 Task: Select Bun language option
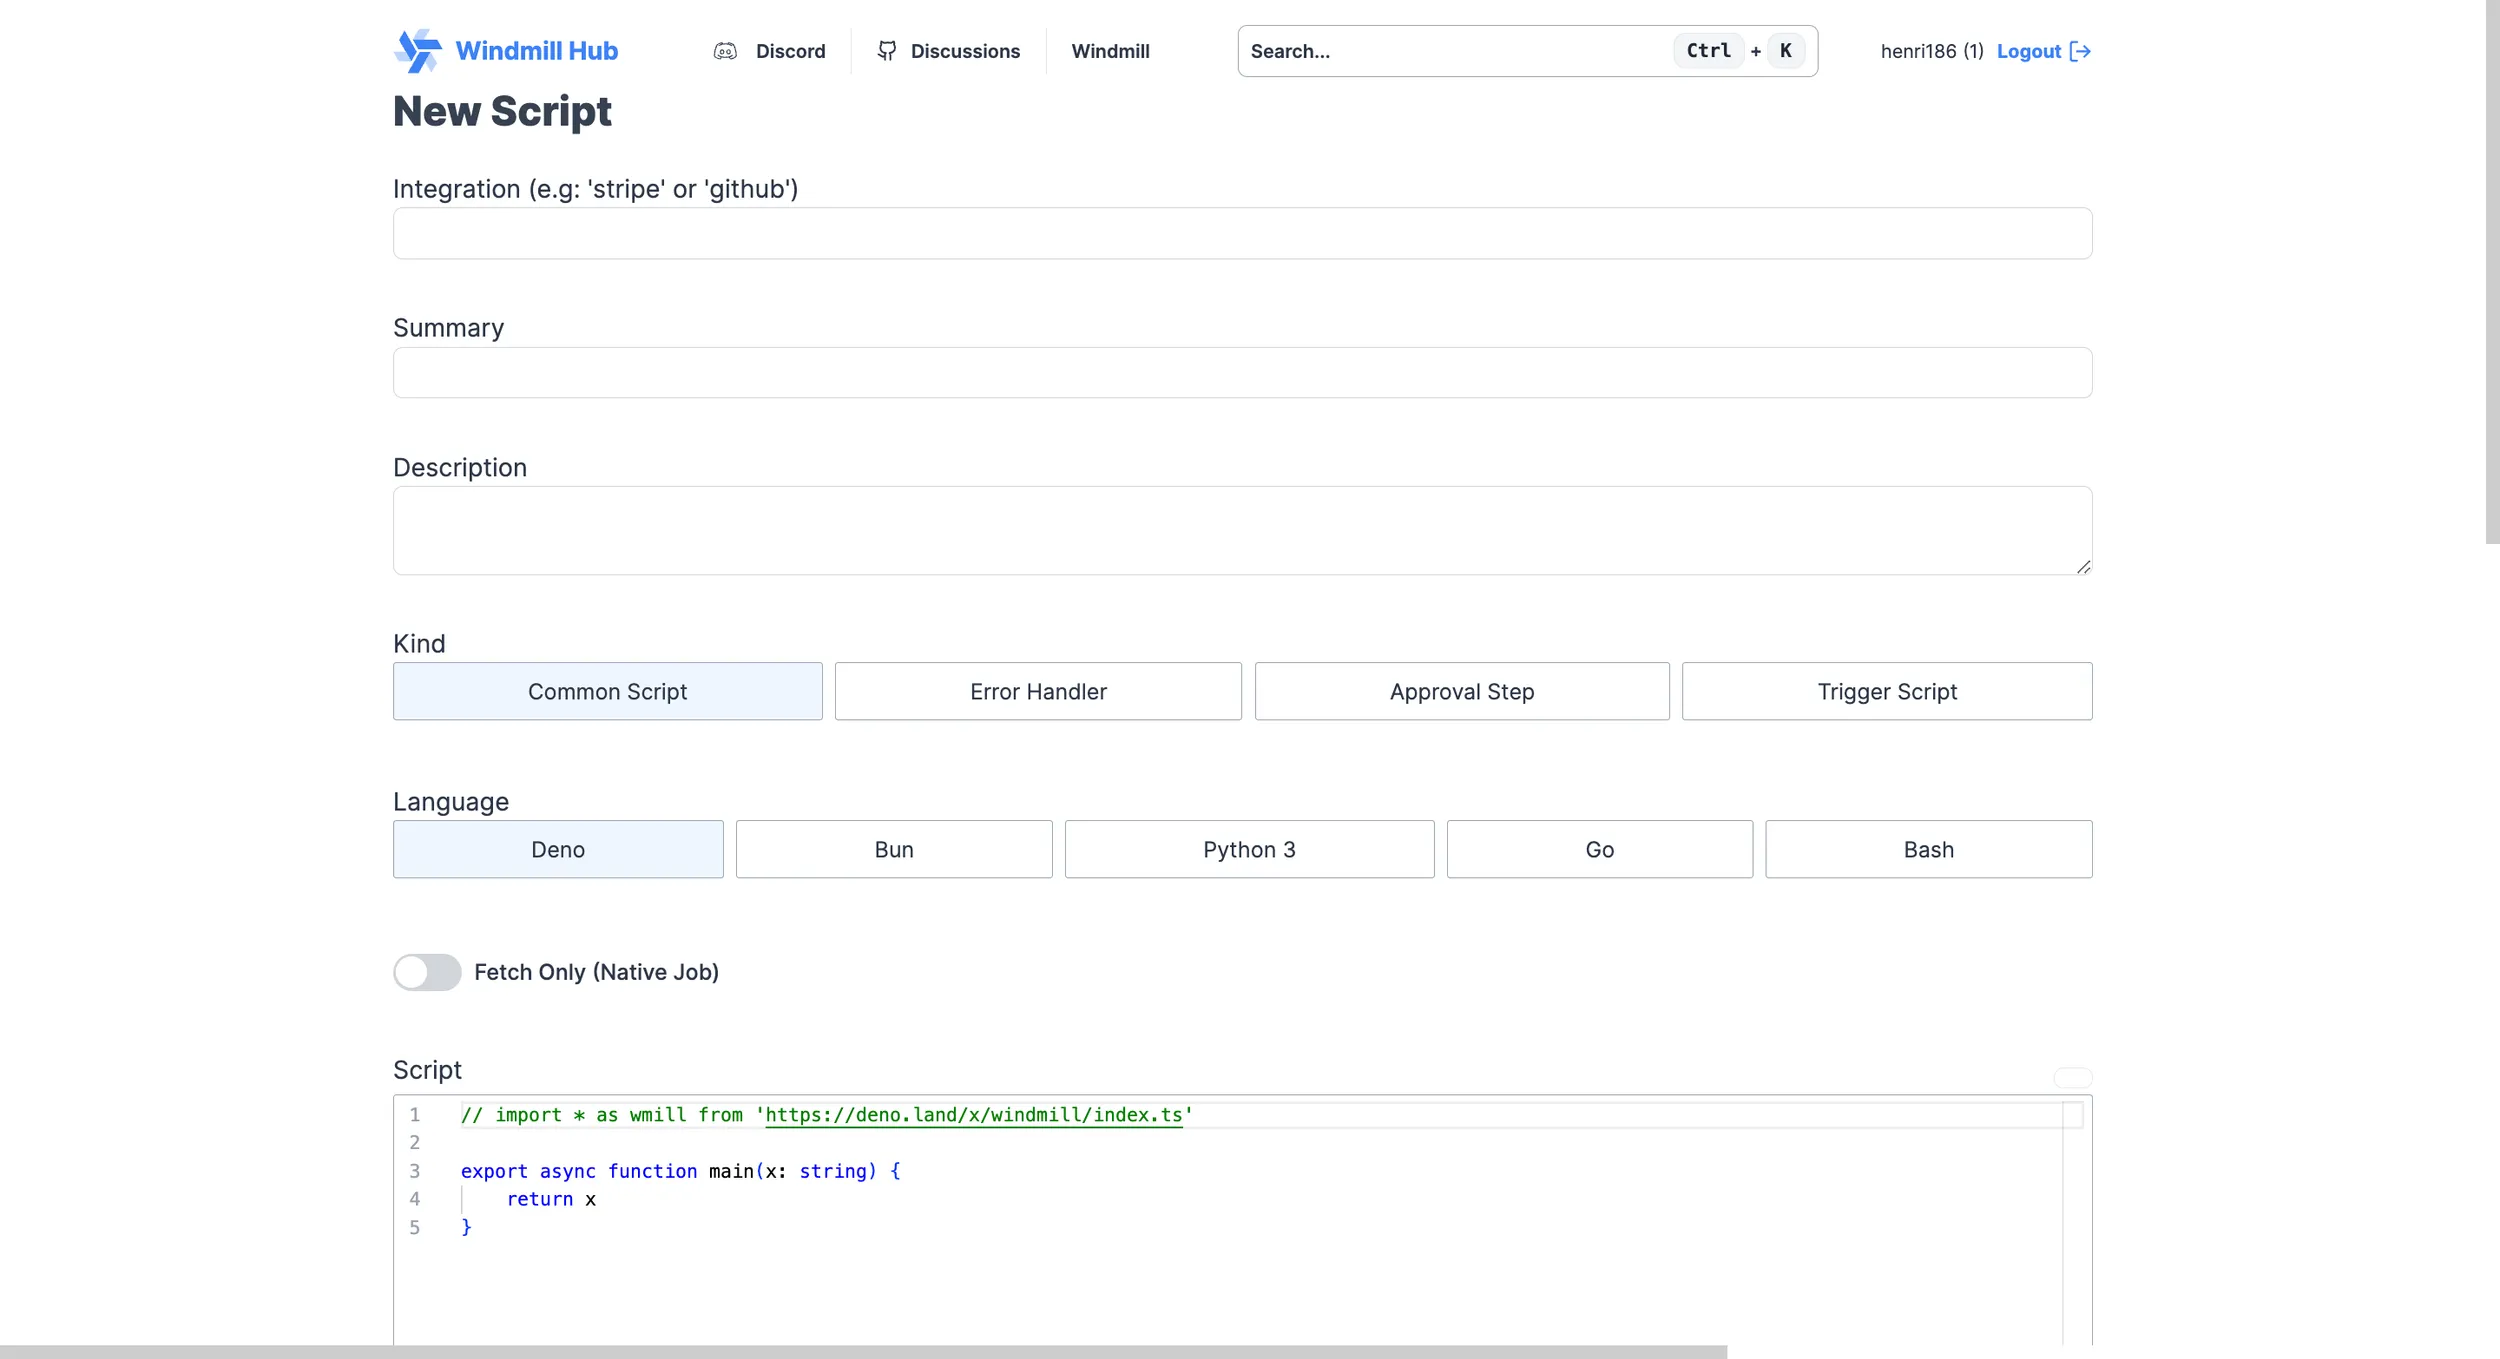894,849
